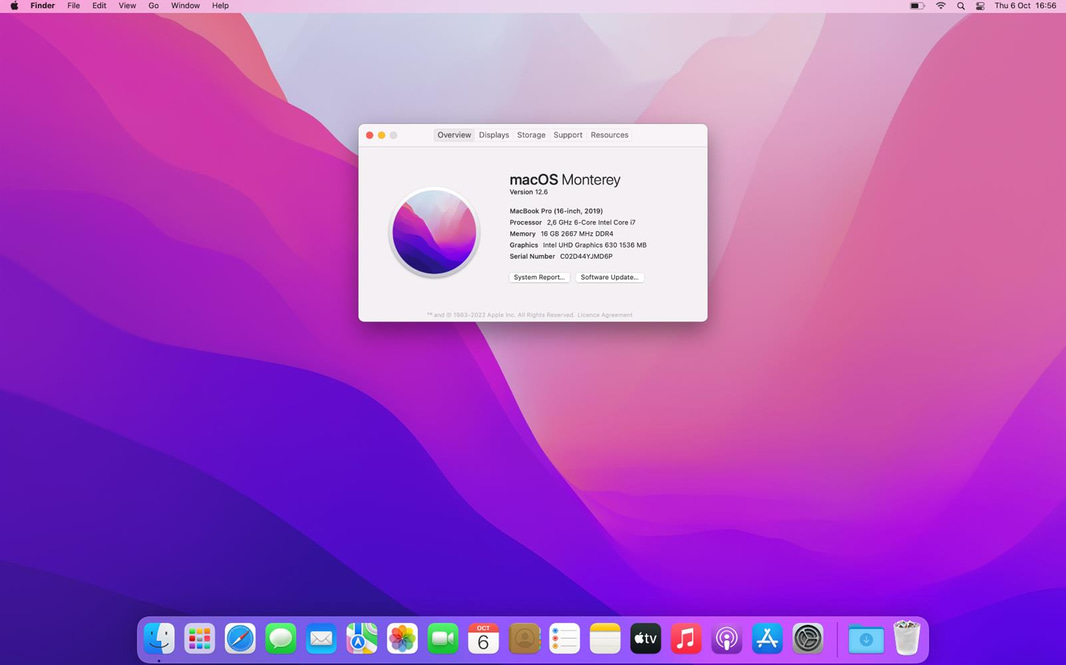Click the date and time clock
Screen dimensions: 1066x665
click(x=1025, y=5)
